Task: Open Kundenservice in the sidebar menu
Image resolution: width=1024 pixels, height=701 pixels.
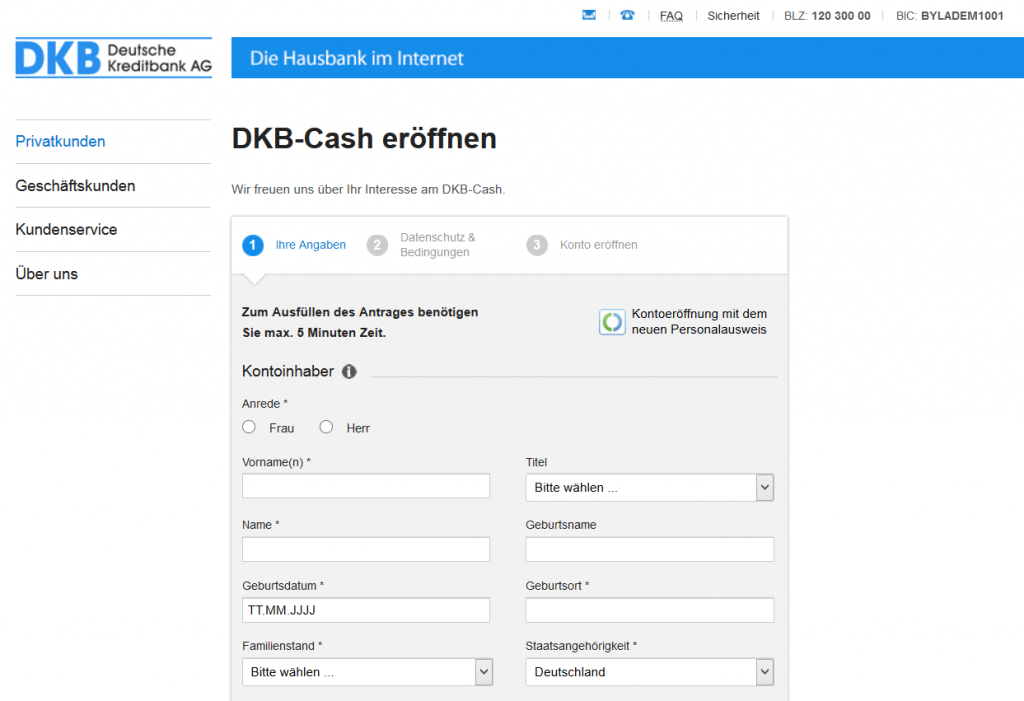Action: point(67,230)
